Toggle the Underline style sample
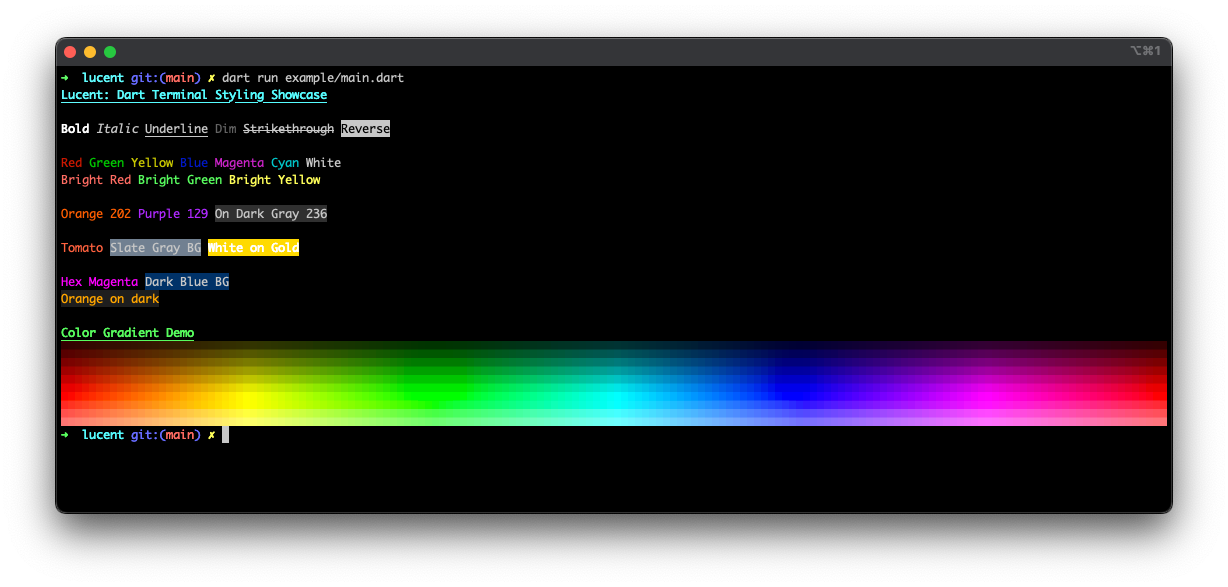 [x=176, y=128]
